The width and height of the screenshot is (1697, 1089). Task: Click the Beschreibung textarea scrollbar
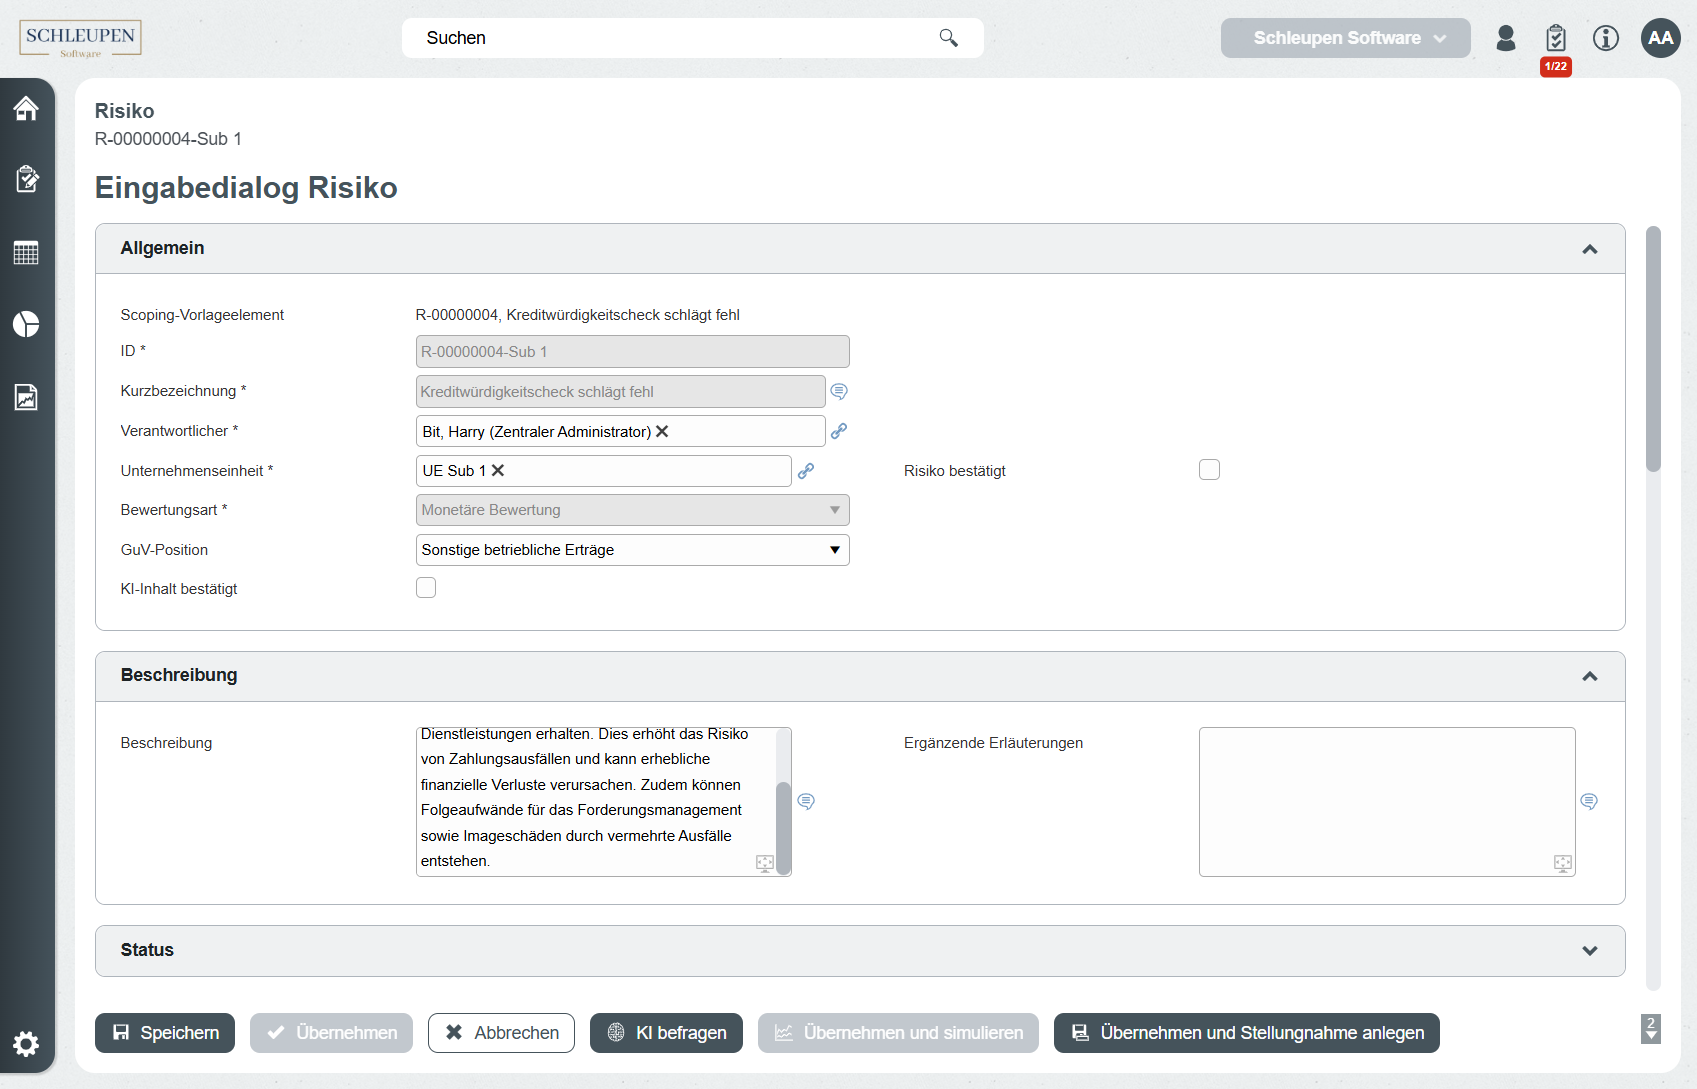pos(783,827)
